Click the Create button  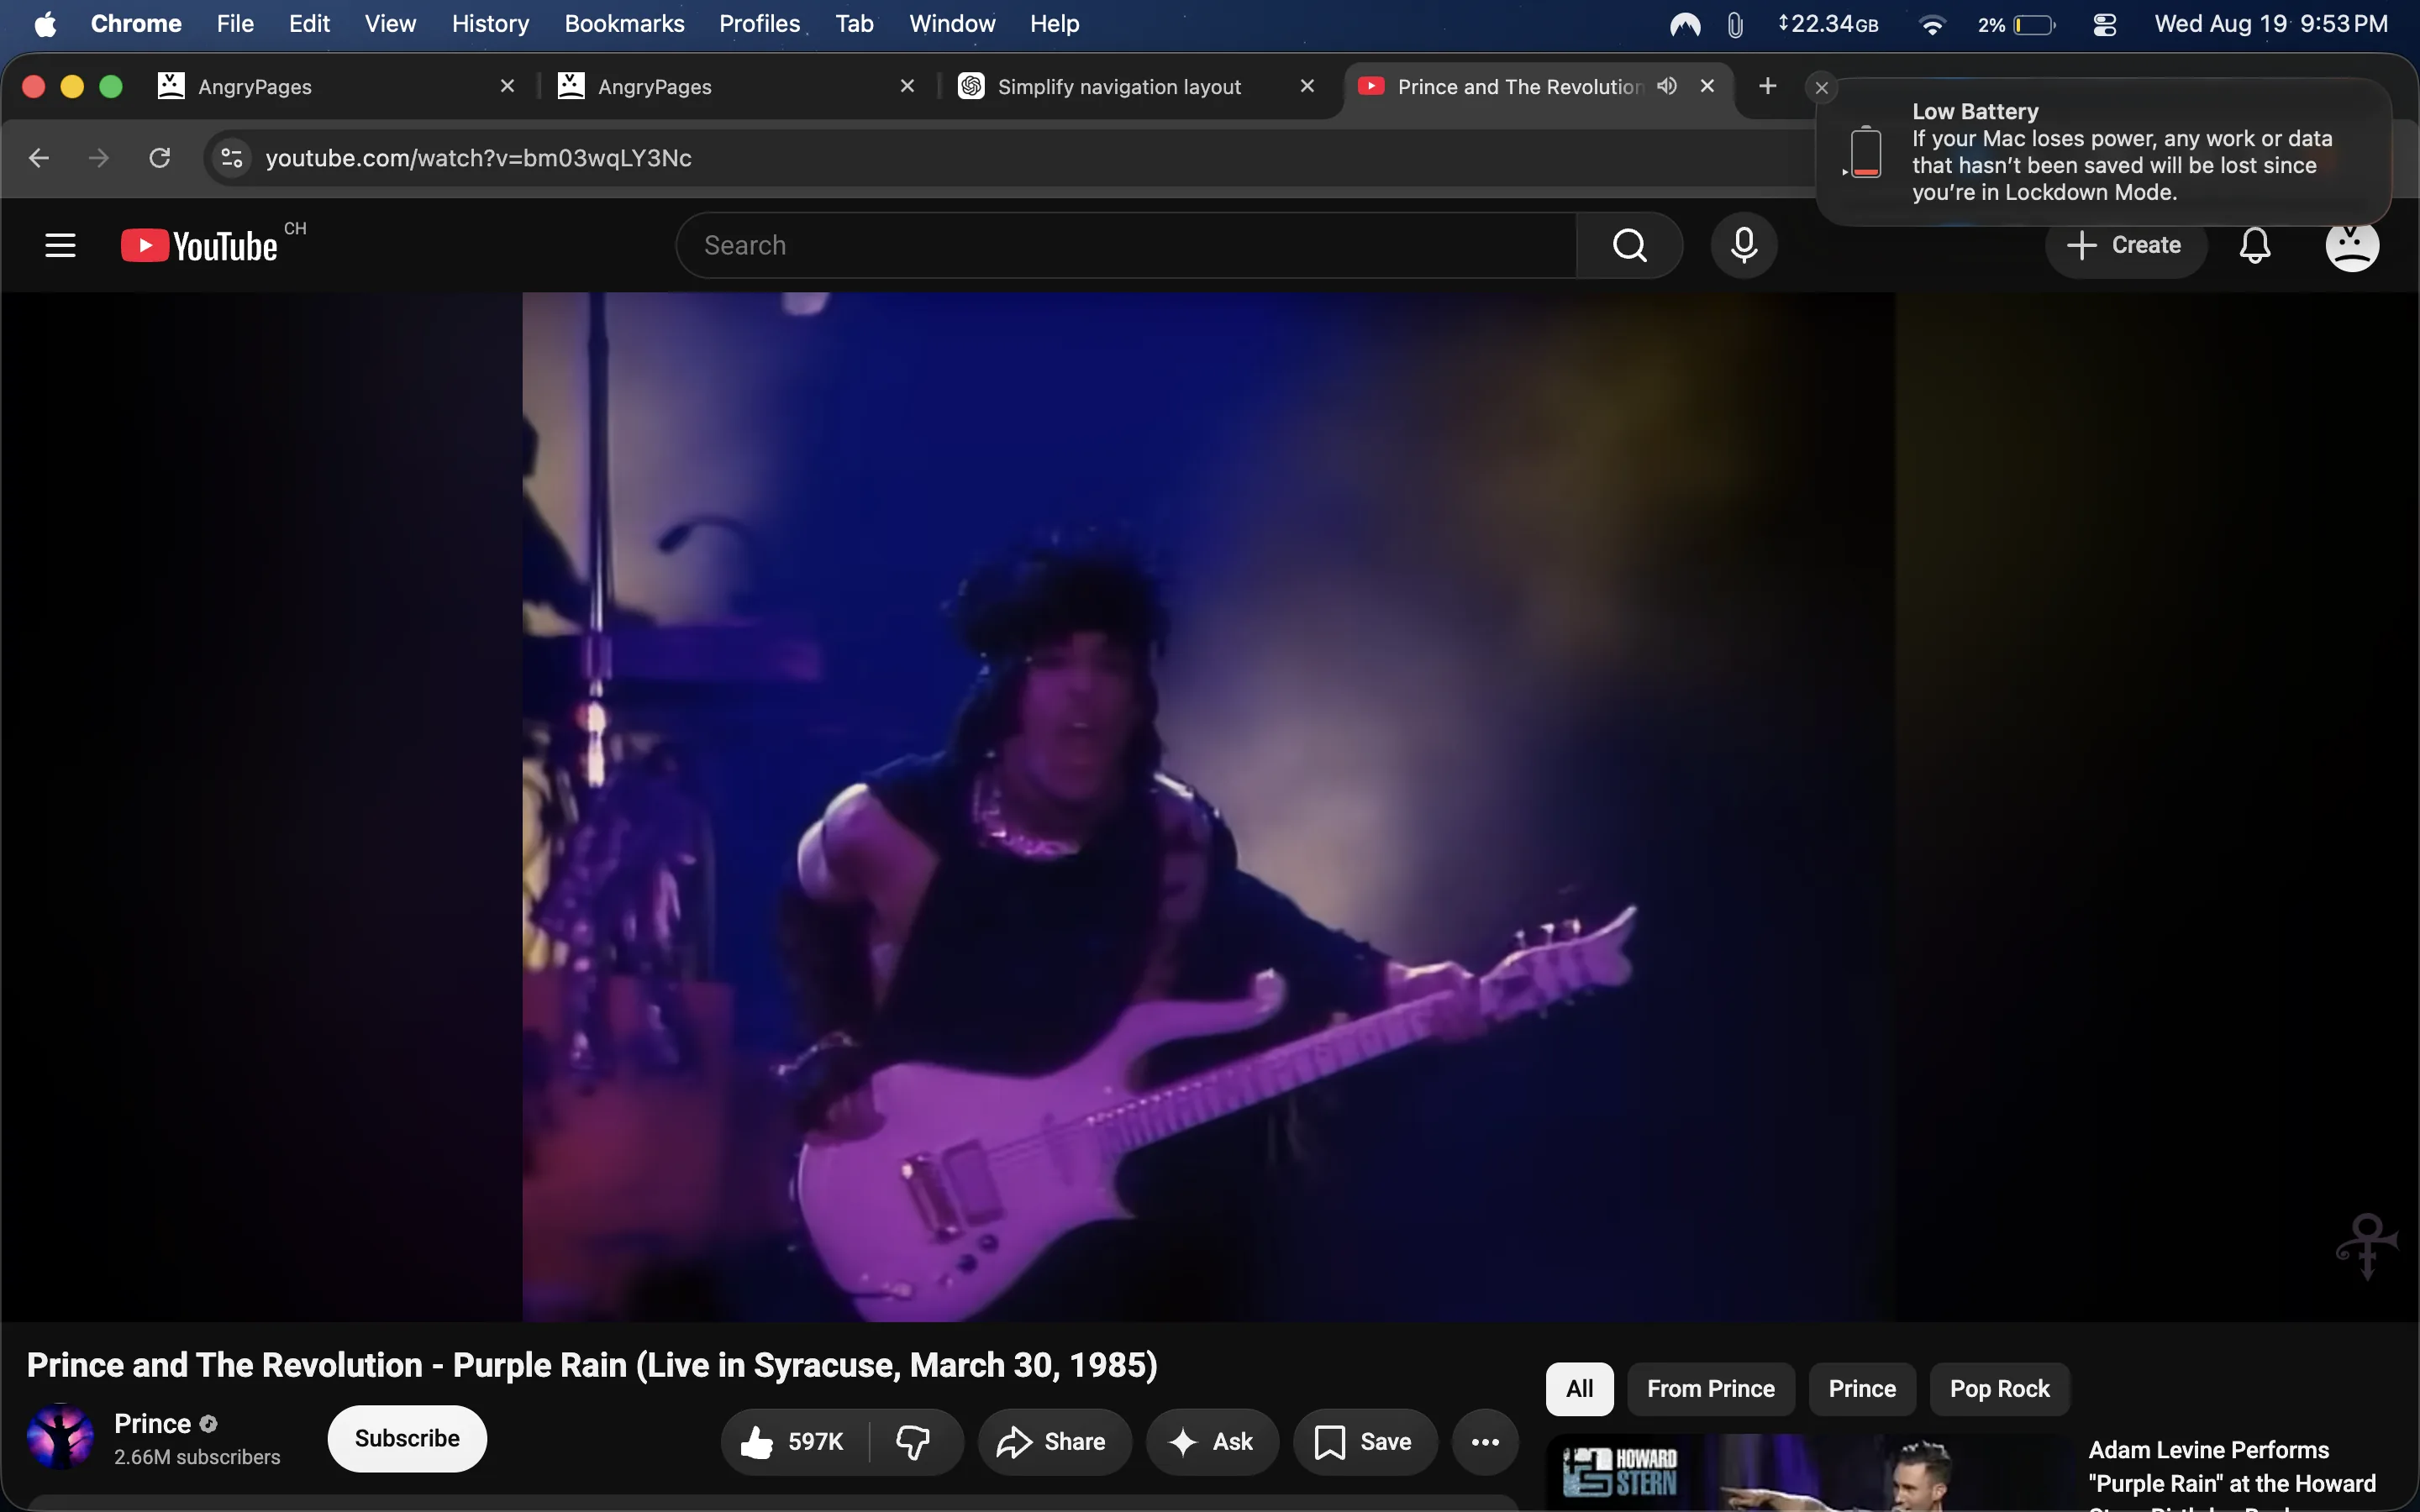(x=2125, y=245)
